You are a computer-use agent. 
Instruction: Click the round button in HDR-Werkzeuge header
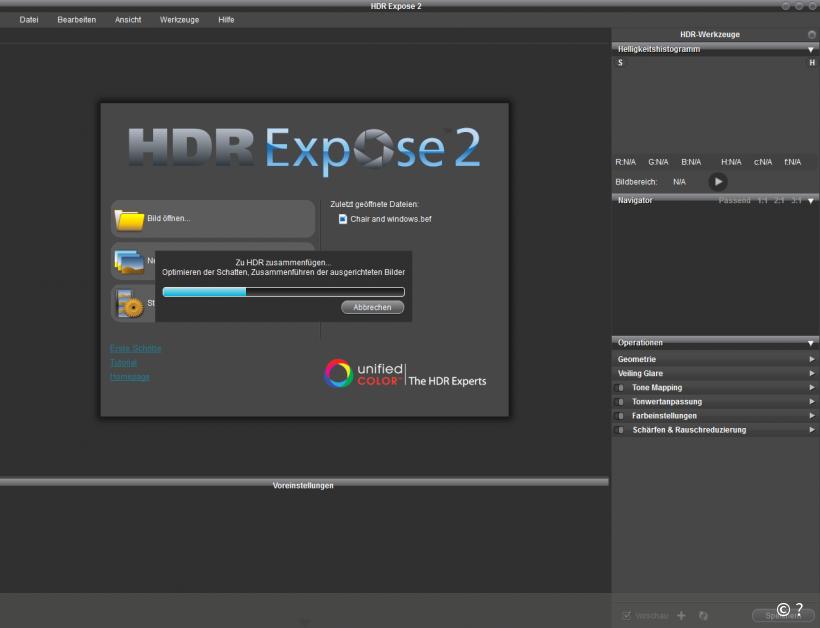coord(812,35)
